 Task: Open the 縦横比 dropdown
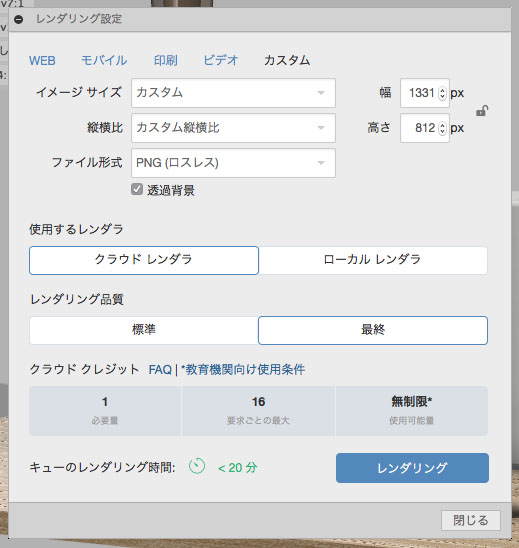point(233,128)
